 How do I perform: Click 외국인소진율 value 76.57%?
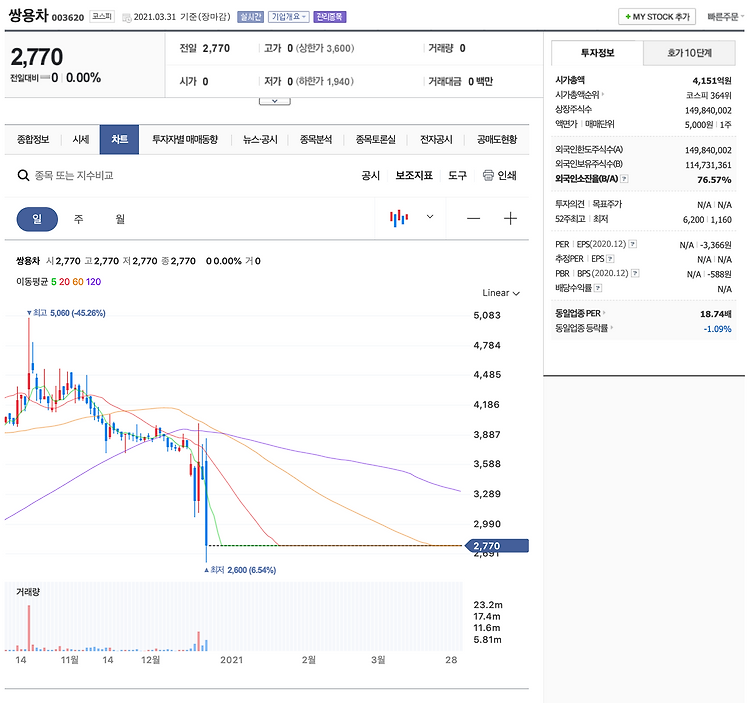(714, 179)
